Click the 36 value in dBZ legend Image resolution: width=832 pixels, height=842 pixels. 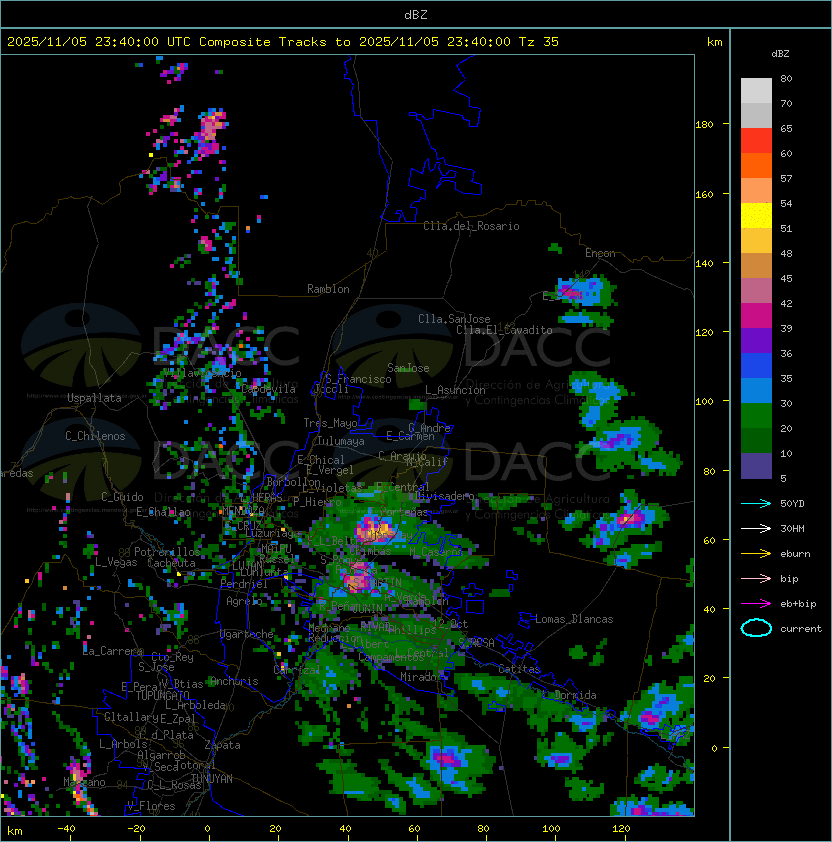coord(786,353)
